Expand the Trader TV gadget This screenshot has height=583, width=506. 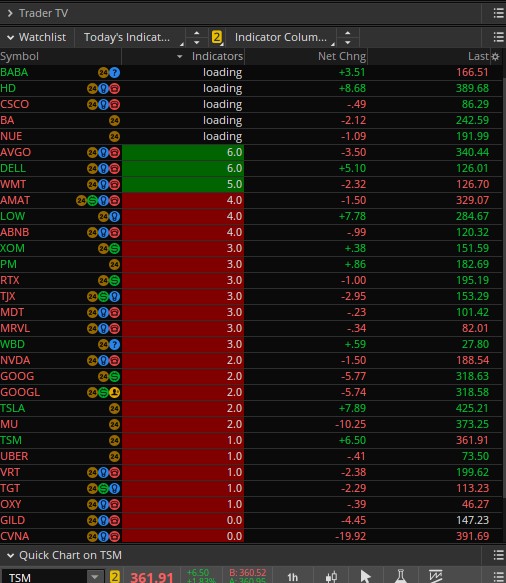(10, 13)
